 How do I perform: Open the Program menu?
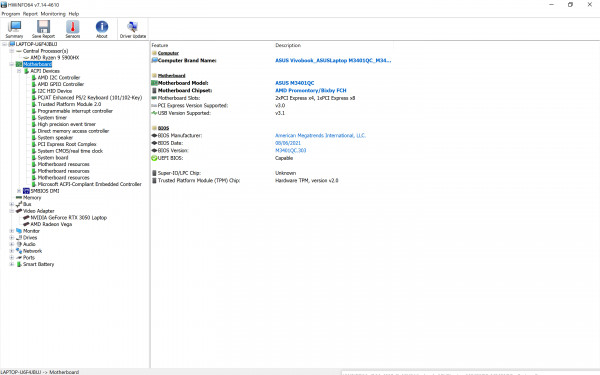pos(11,14)
